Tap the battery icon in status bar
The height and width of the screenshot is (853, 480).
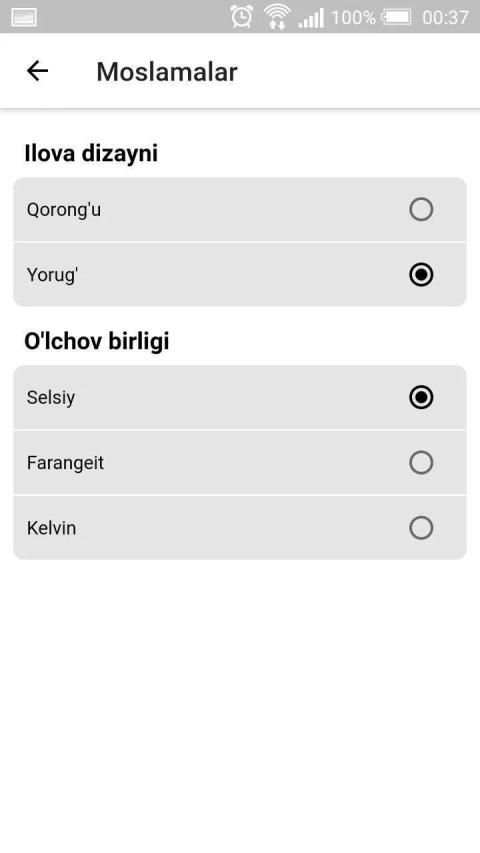coord(397,17)
